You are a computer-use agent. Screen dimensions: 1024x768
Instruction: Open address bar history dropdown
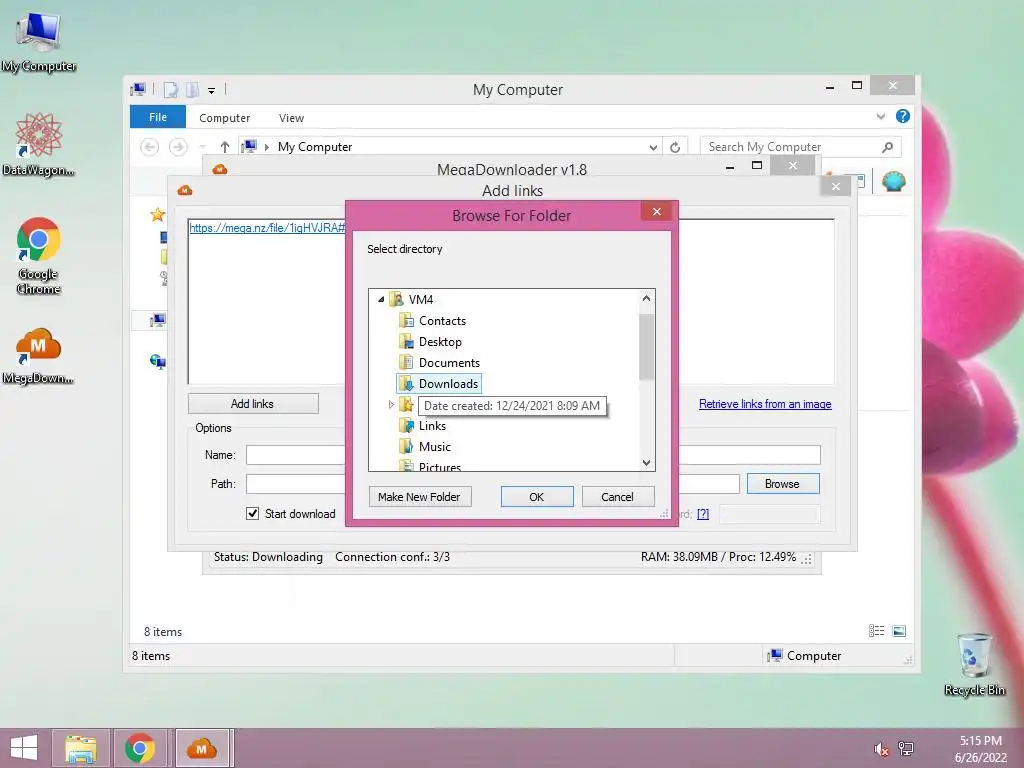[x=653, y=147]
